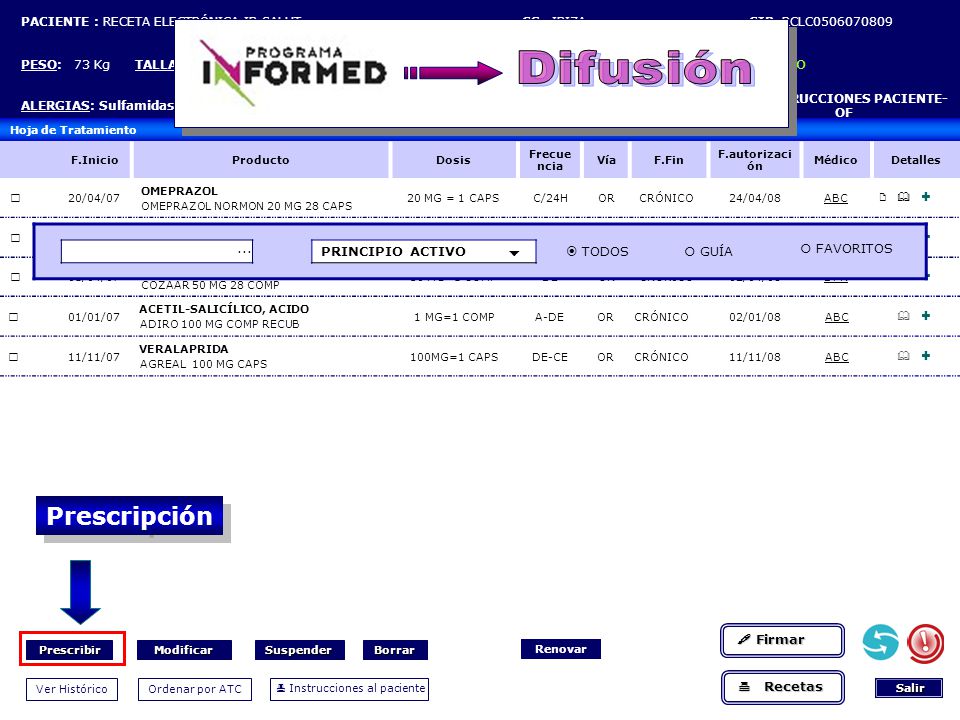Image resolution: width=960 pixels, height=720 pixels.
Task: Open book icon in OMEPRAZOL row
Action: [904, 197]
